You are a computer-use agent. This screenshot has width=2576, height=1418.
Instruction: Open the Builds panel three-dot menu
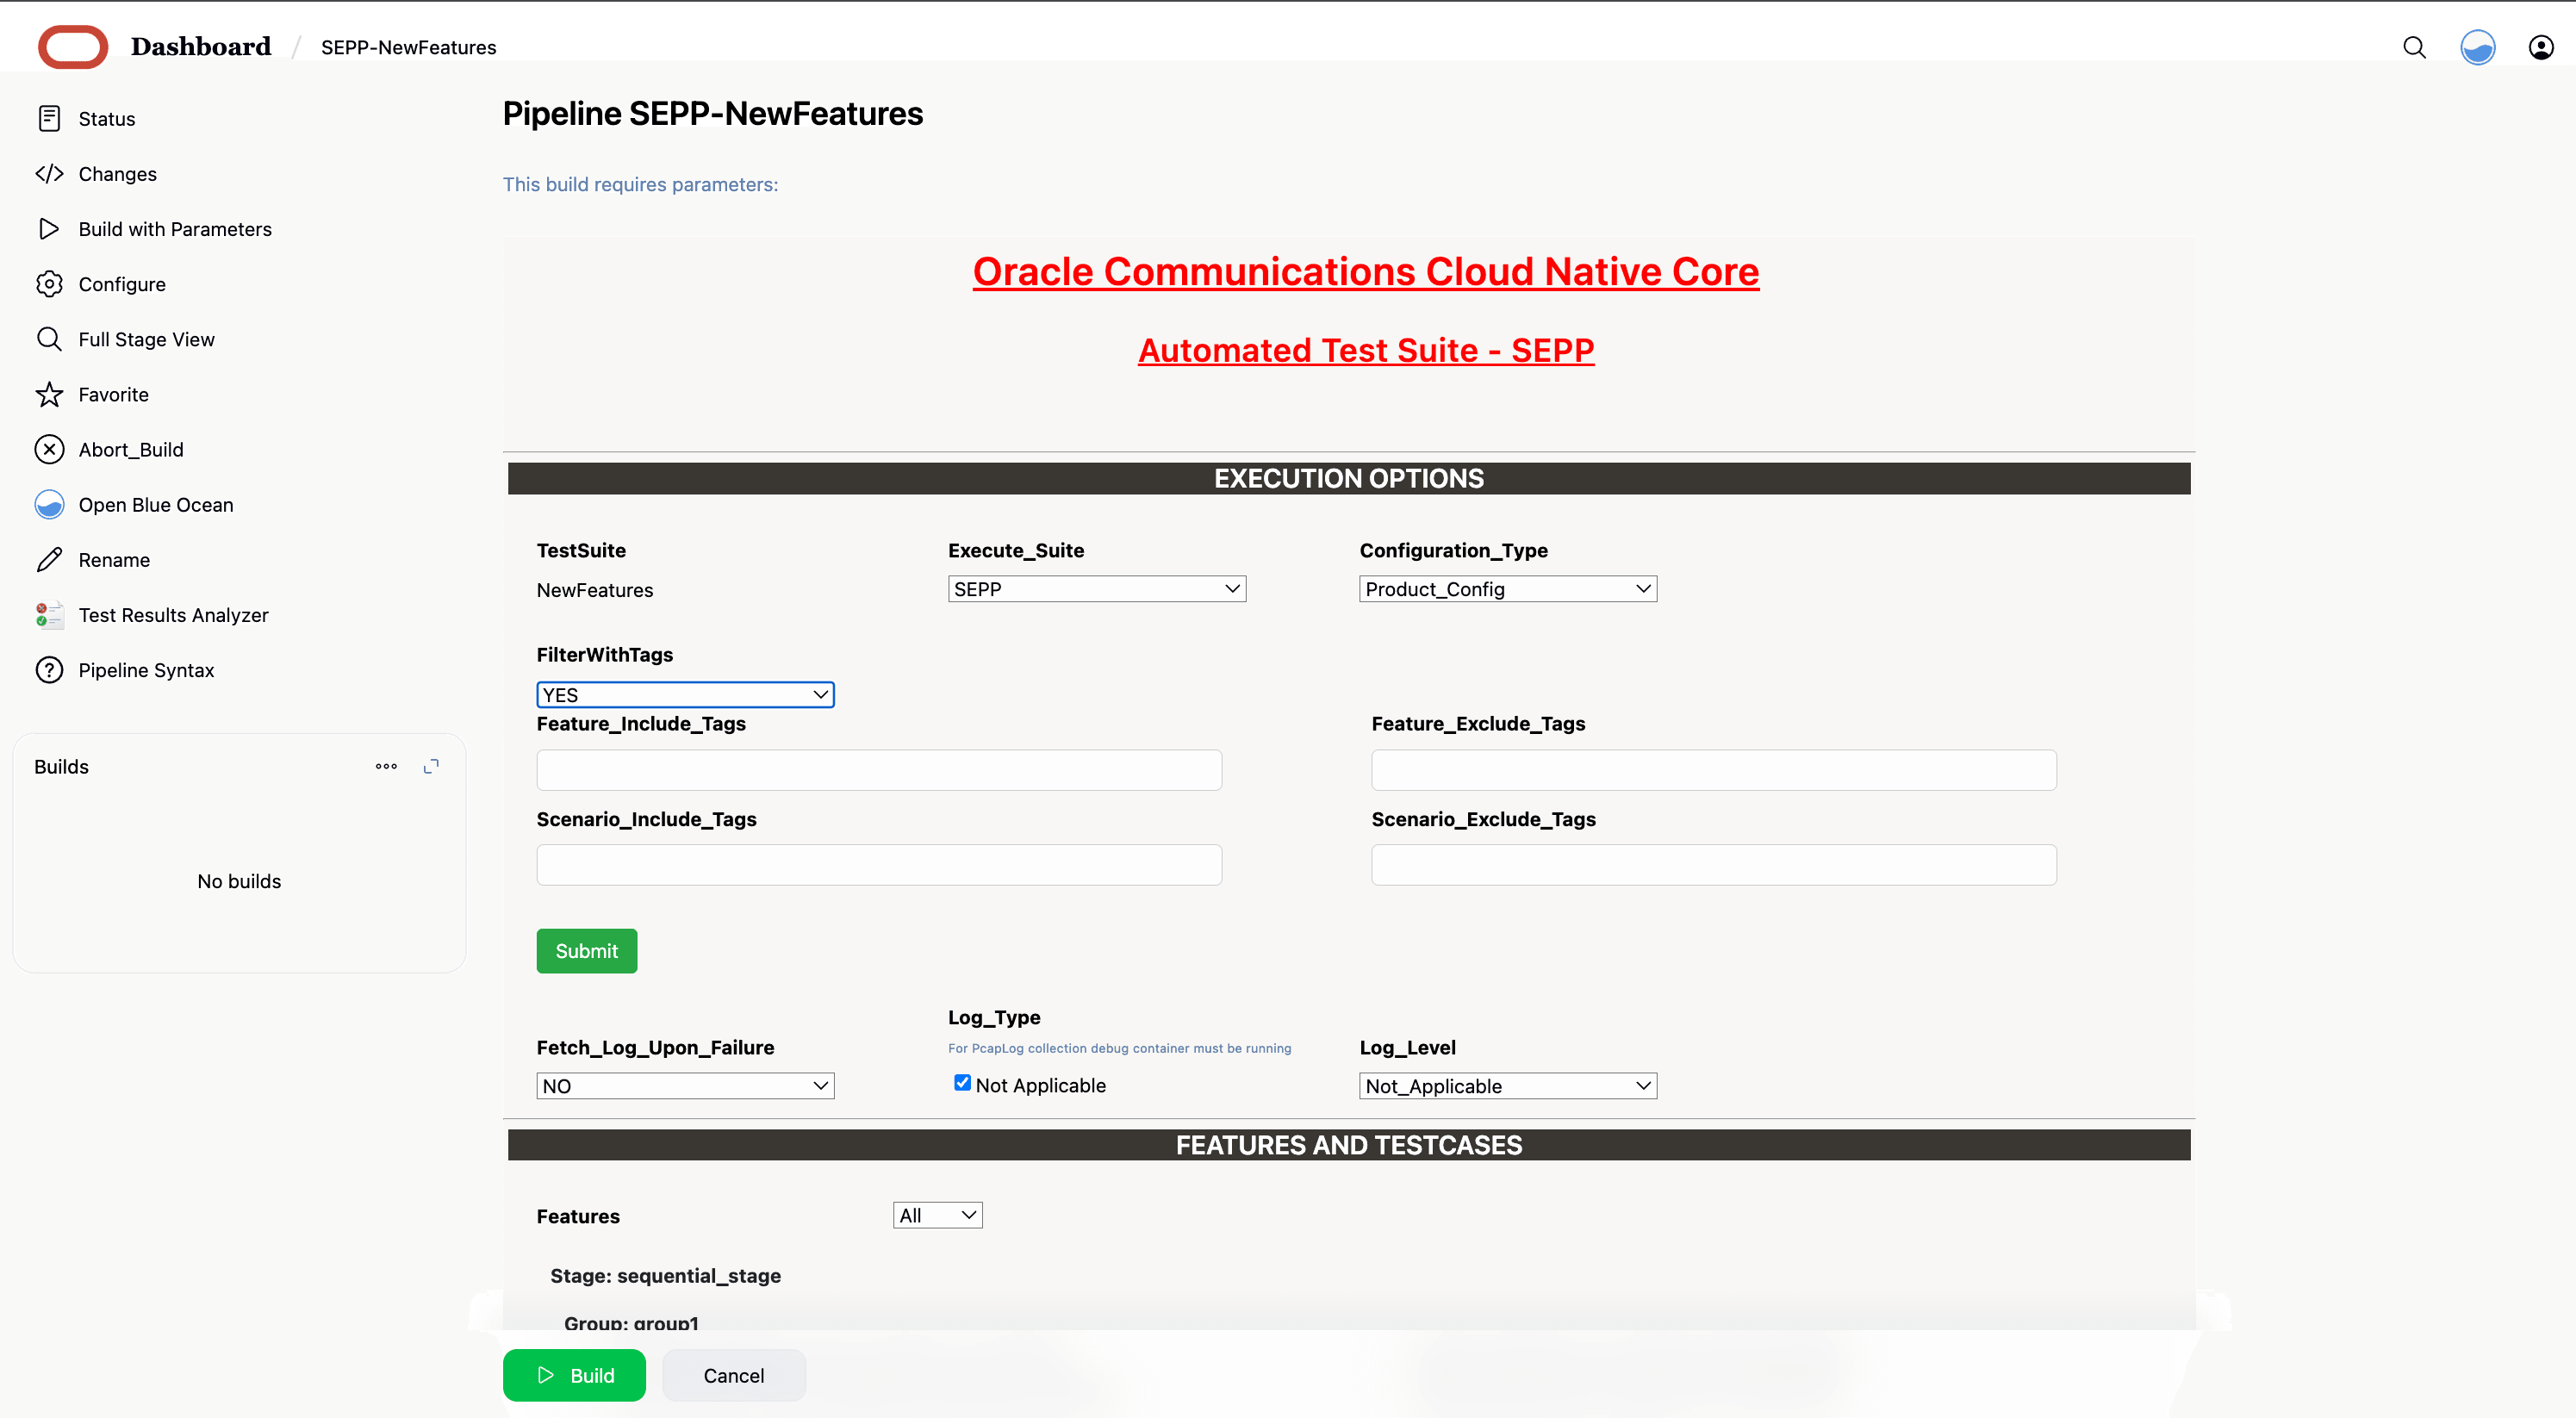pos(386,766)
